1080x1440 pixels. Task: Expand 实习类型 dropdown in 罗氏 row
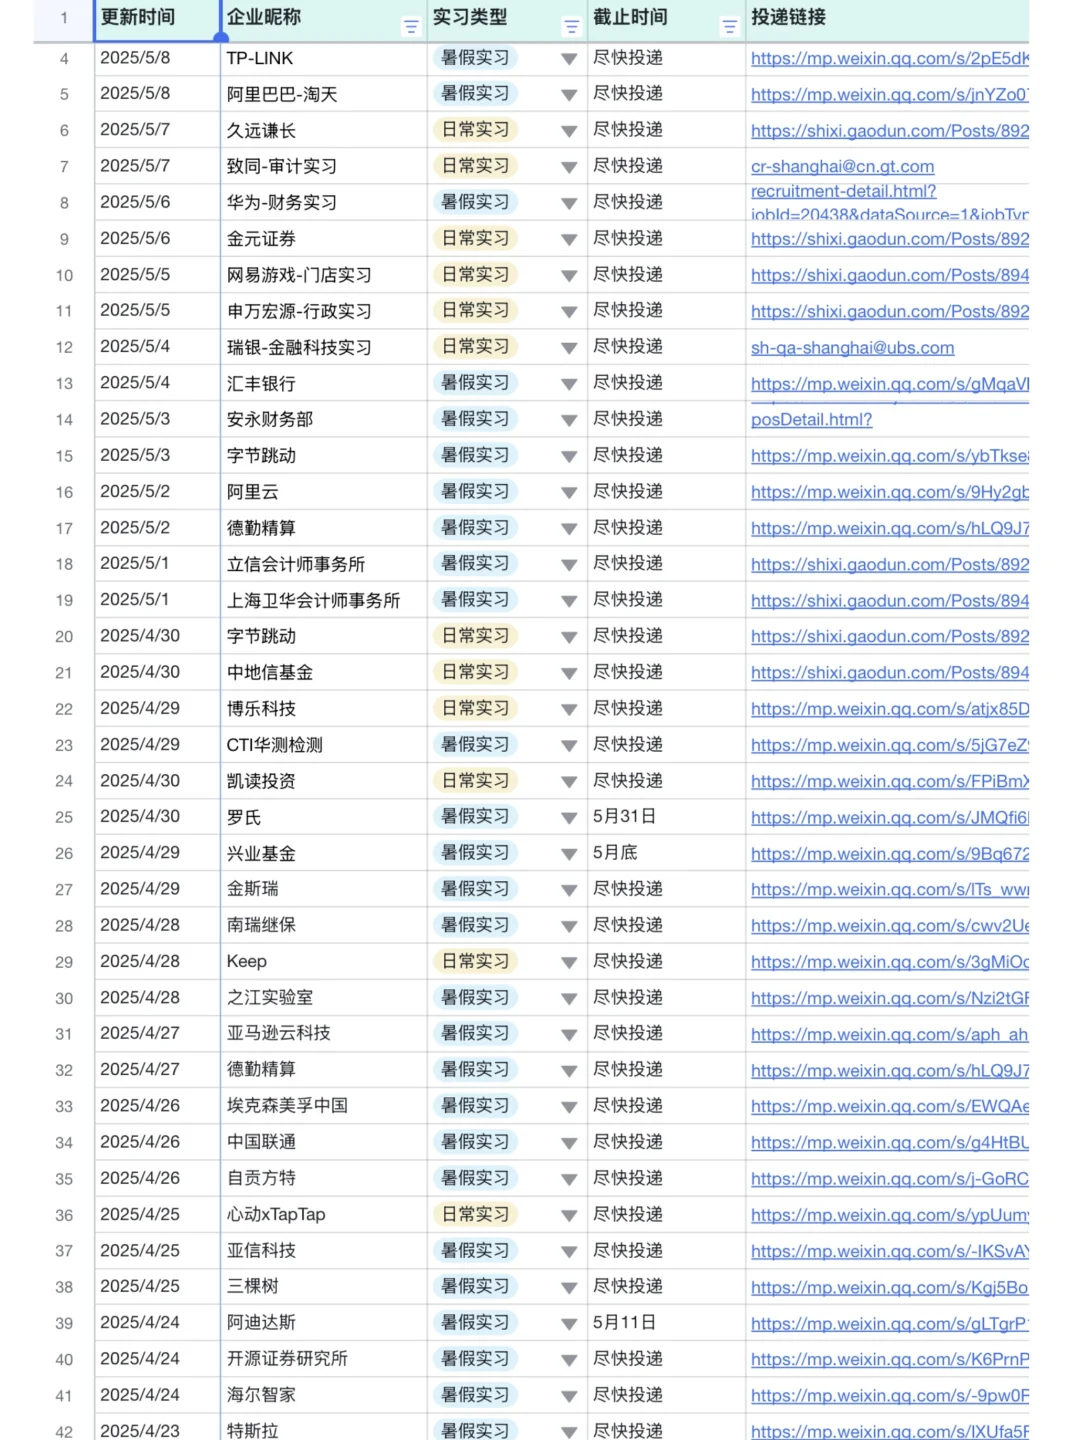[569, 818]
